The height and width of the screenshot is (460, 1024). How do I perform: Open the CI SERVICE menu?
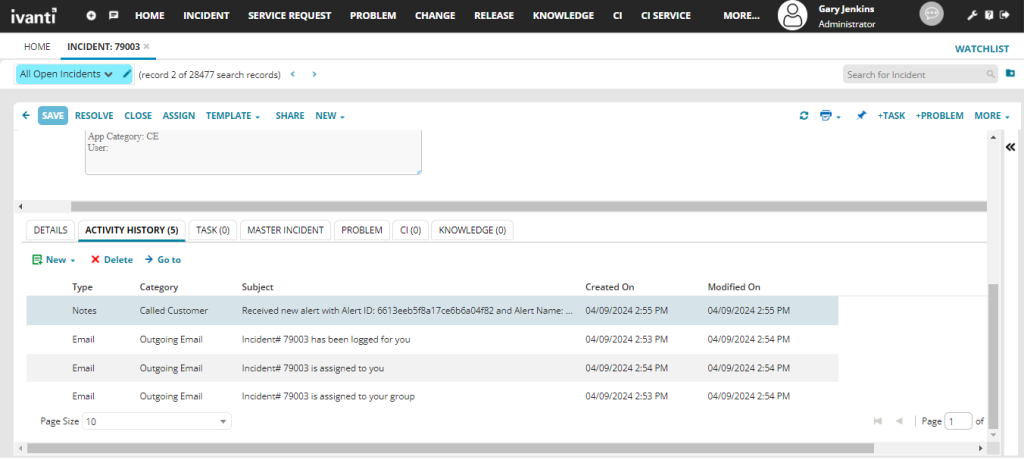[x=665, y=15]
